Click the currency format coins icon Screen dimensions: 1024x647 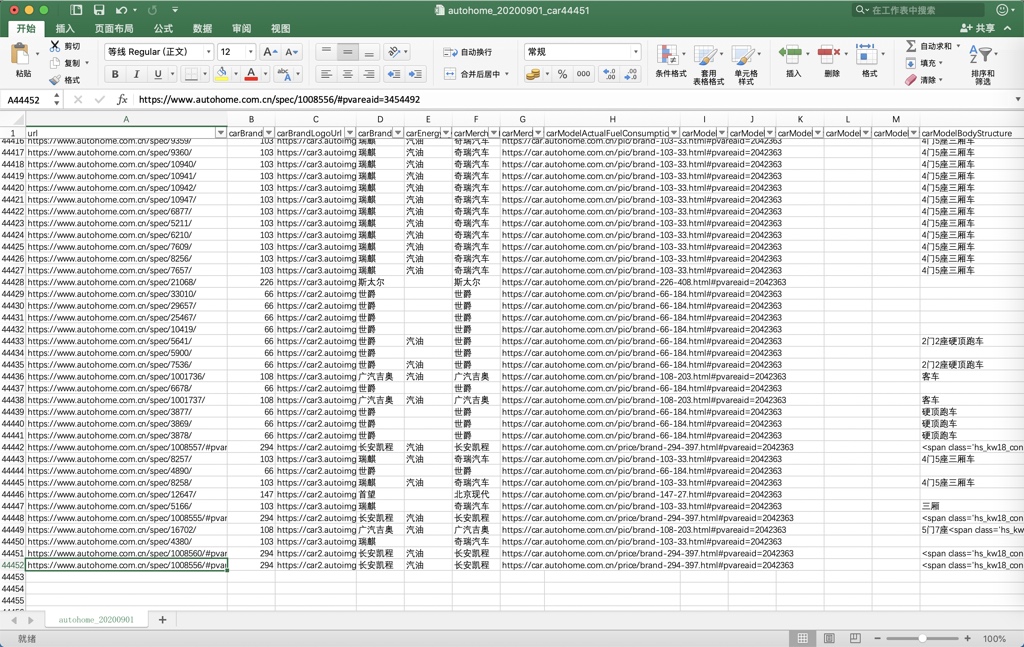533,74
